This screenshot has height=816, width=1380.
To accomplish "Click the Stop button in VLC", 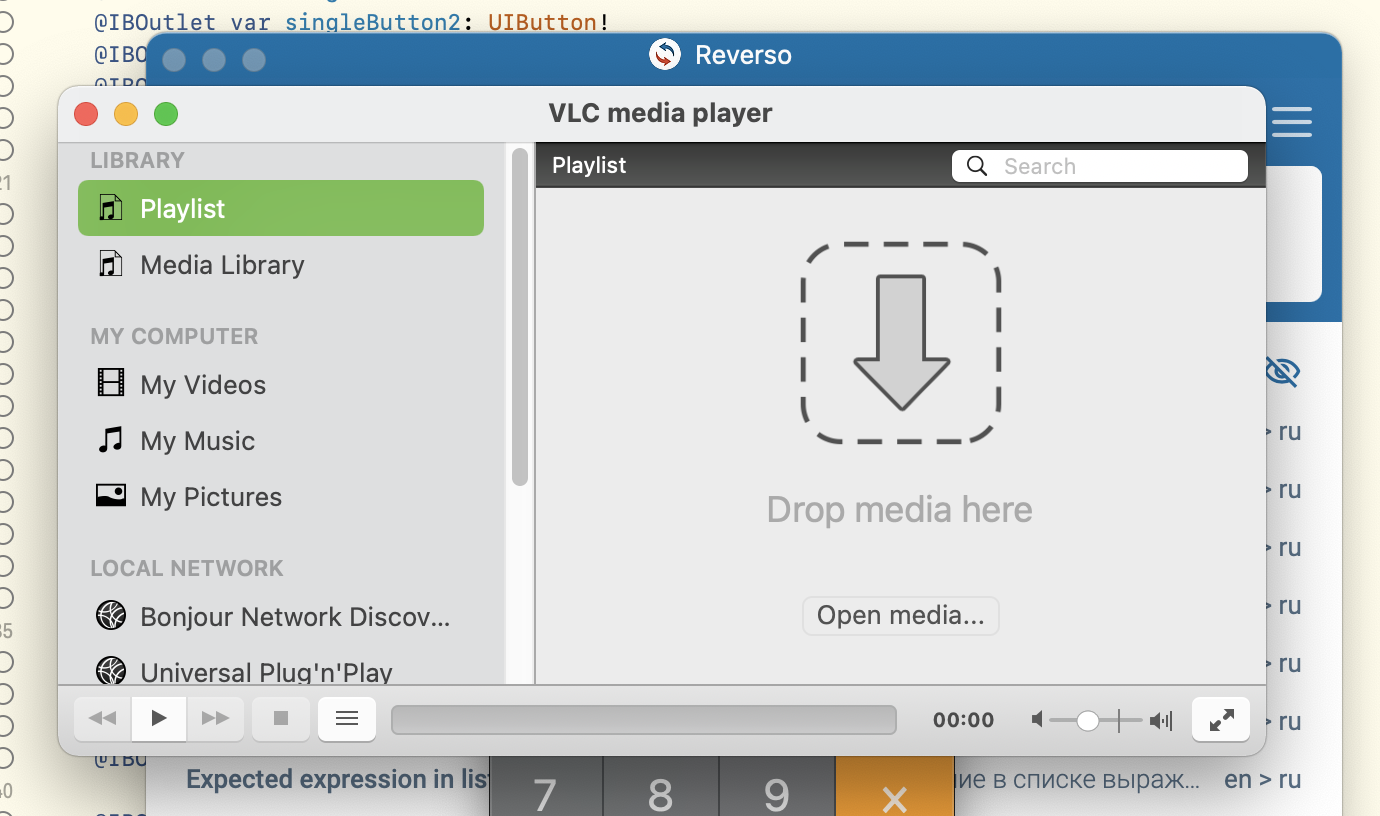I will pos(281,718).
